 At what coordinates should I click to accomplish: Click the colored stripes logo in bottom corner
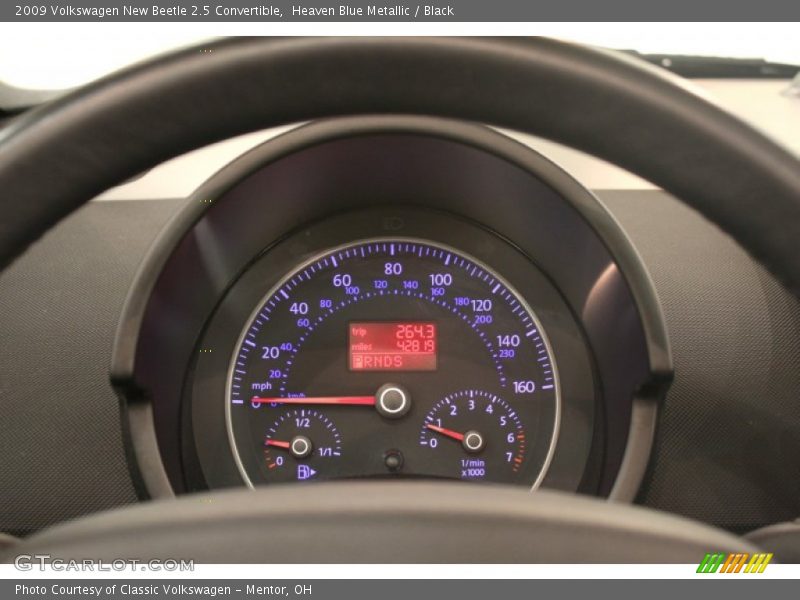(x=734, y=563)
